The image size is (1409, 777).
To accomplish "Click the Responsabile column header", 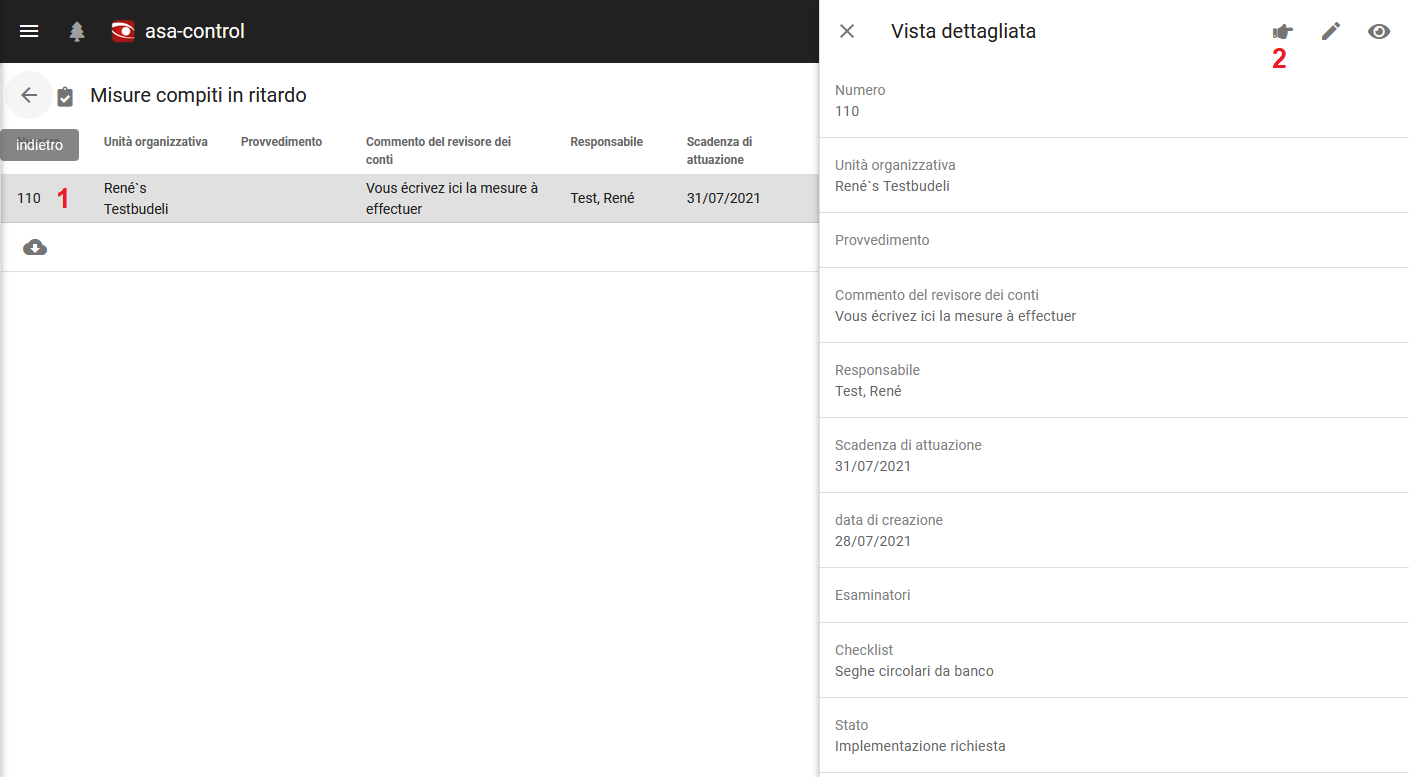I will click(x=606, y=142).
